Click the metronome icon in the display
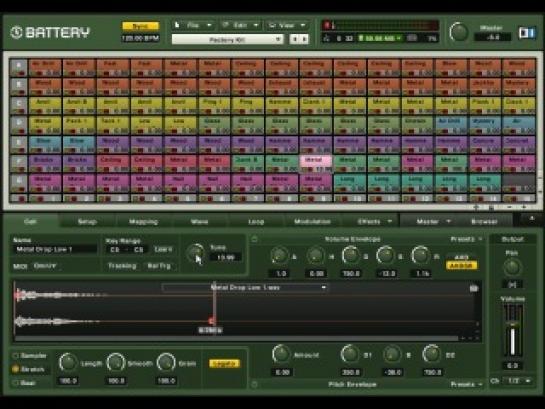545x409 pixels. 326,38
